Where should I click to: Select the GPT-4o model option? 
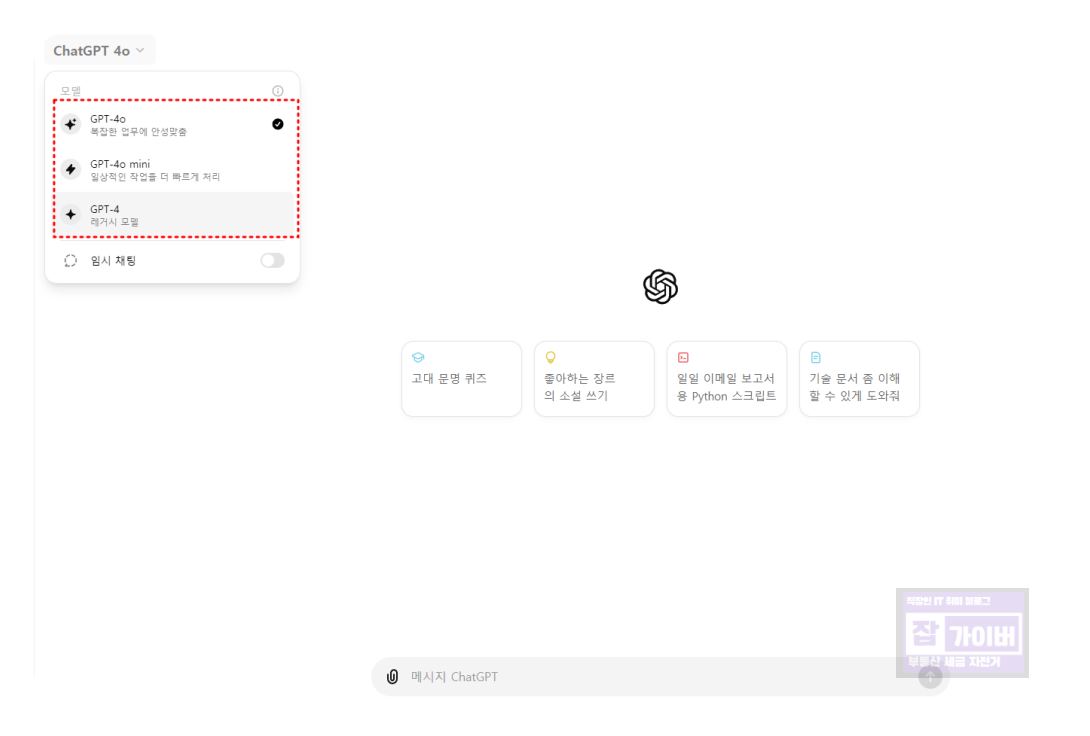[x=175, y=124]
